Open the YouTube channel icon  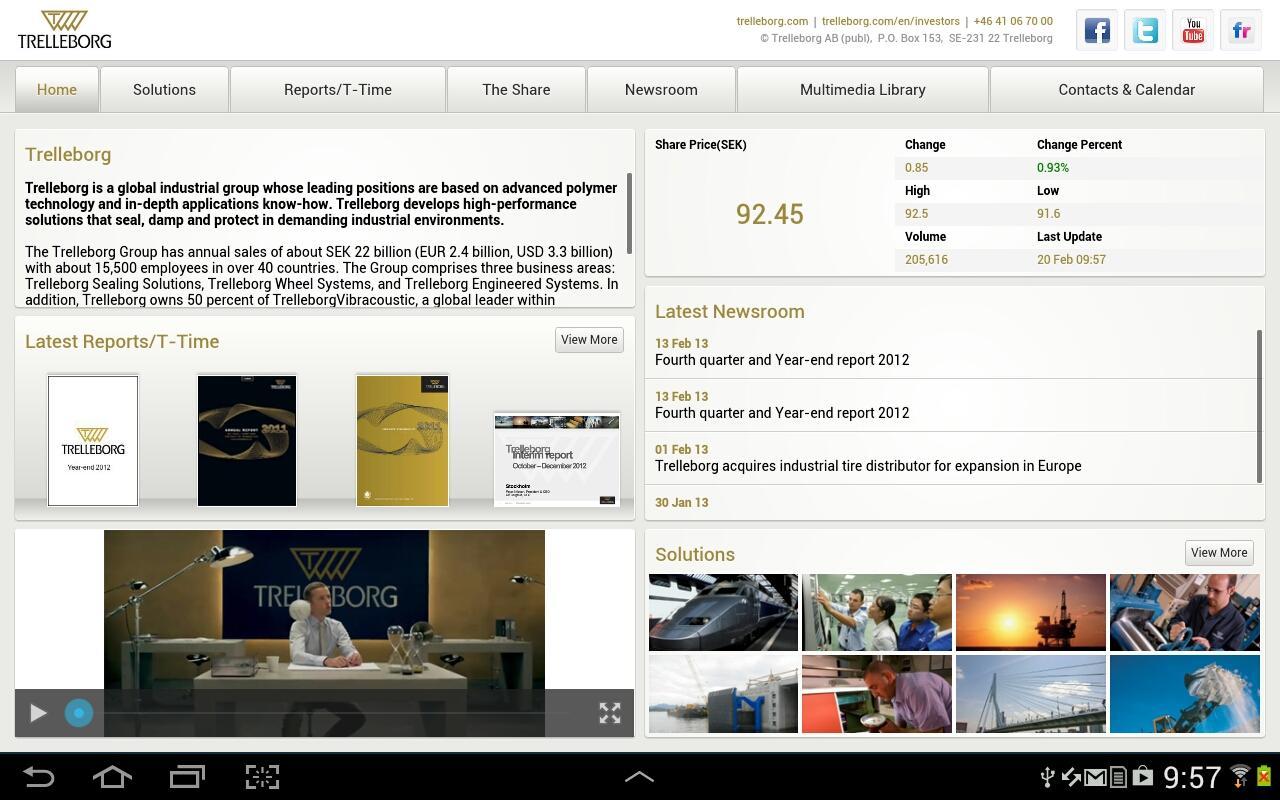click(x=1193, y=31)
